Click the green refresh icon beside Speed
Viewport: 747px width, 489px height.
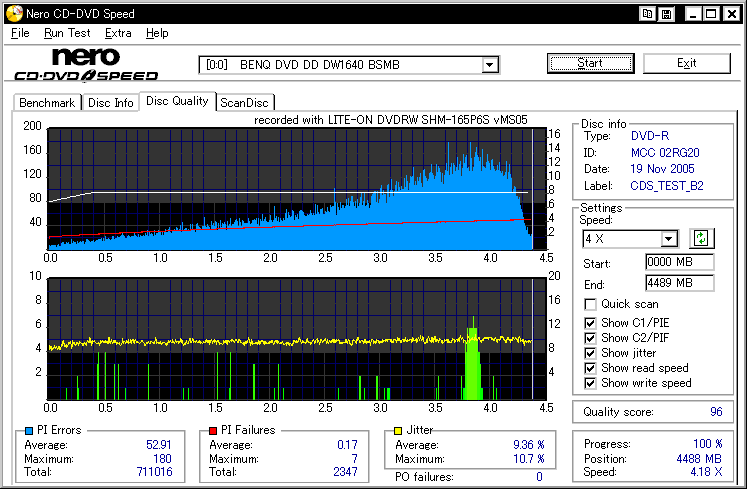coord(700,238)
